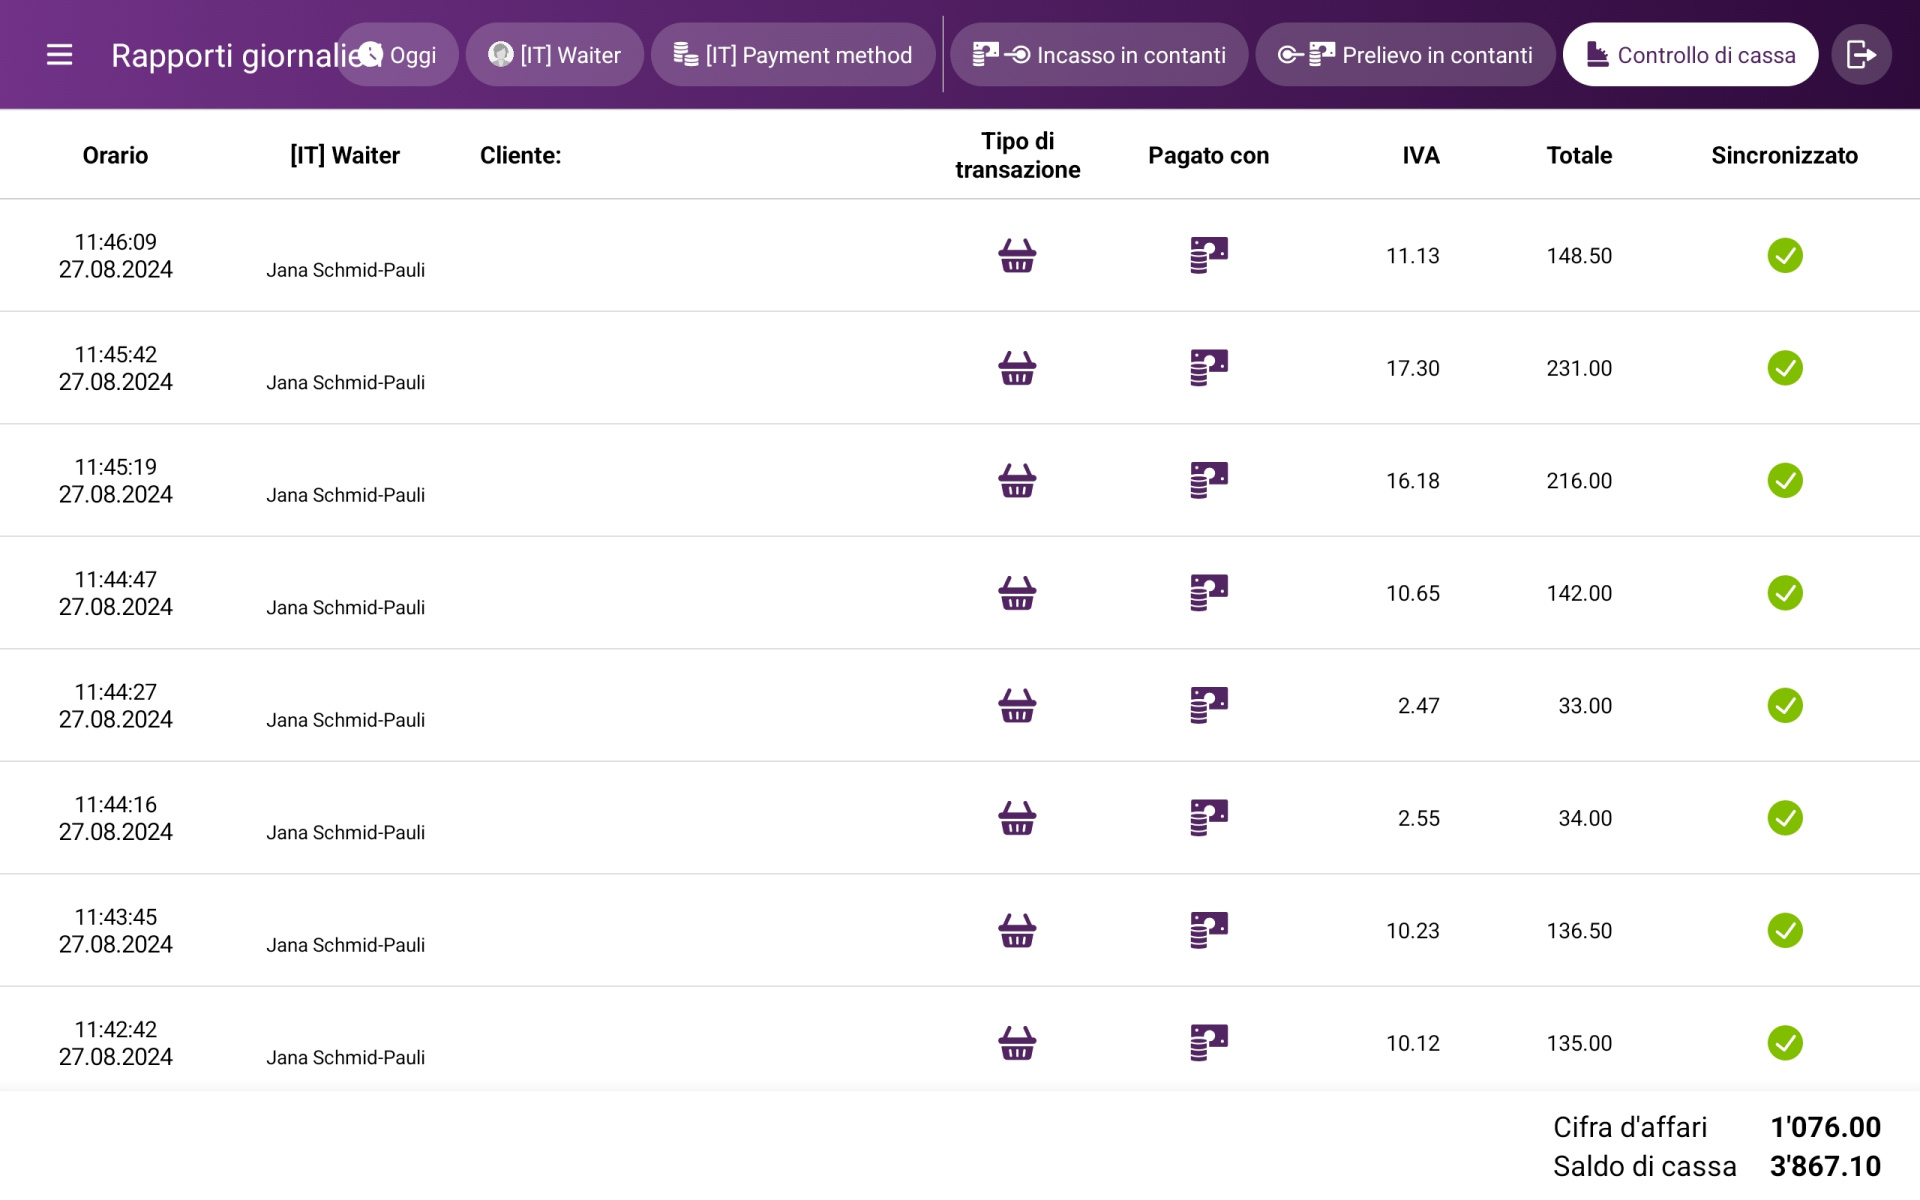Click total 34.00 value
Image resolution: width=1920 pixels, height=1200 pixels.
click(1585, 818)
